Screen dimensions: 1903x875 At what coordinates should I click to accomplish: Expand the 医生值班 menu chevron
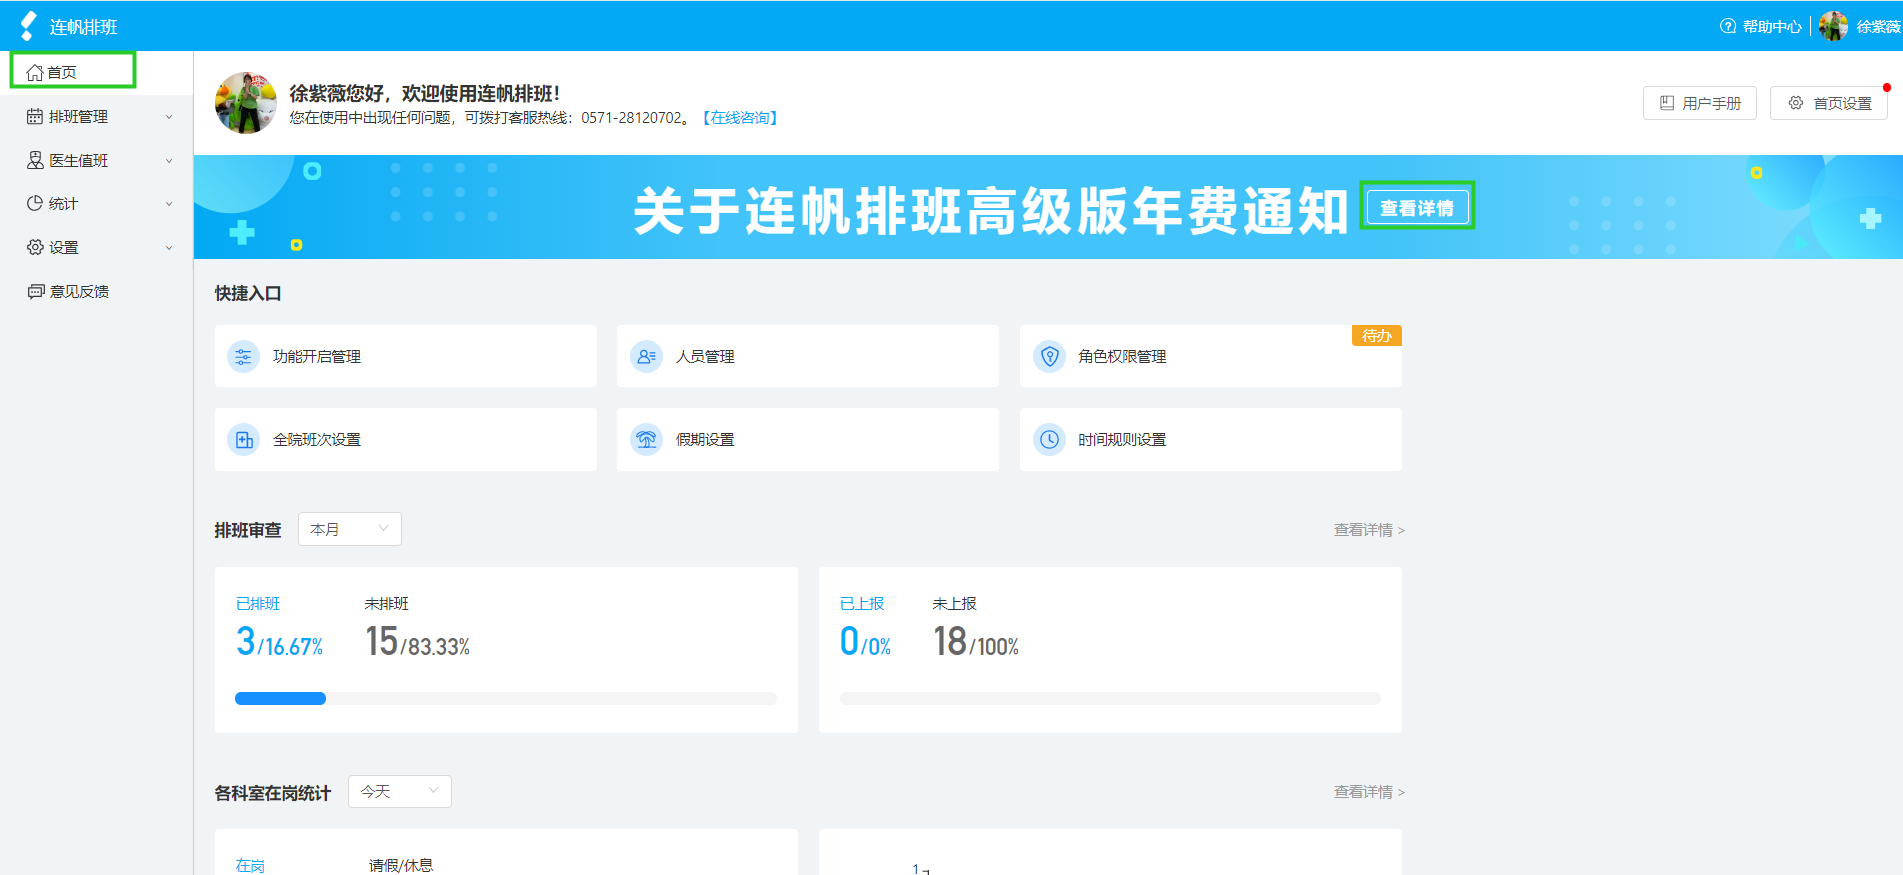(169, 160)
